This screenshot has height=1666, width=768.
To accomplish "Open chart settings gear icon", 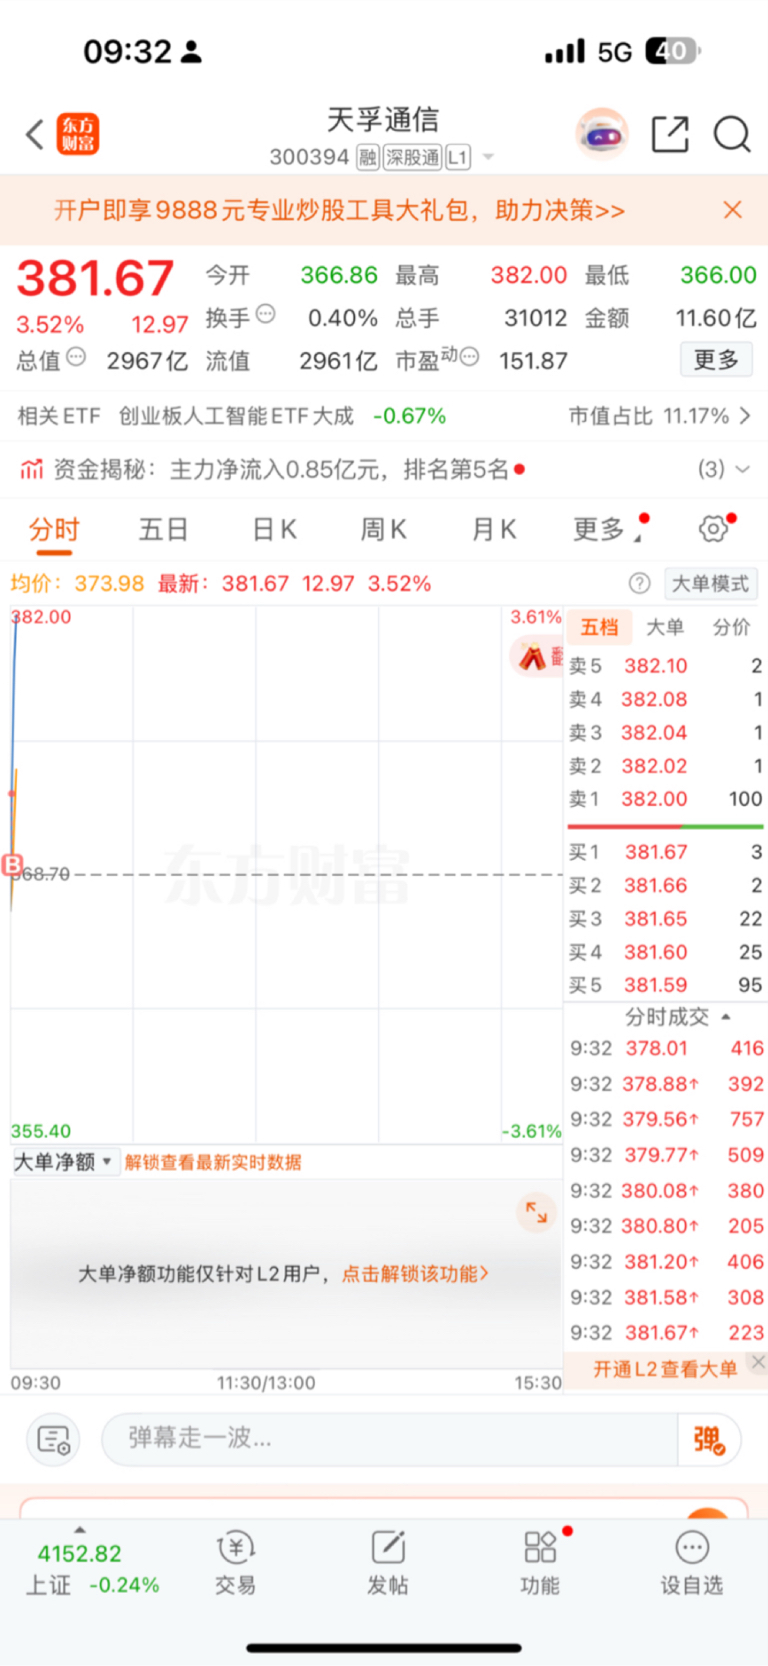I will click(714, 529).
